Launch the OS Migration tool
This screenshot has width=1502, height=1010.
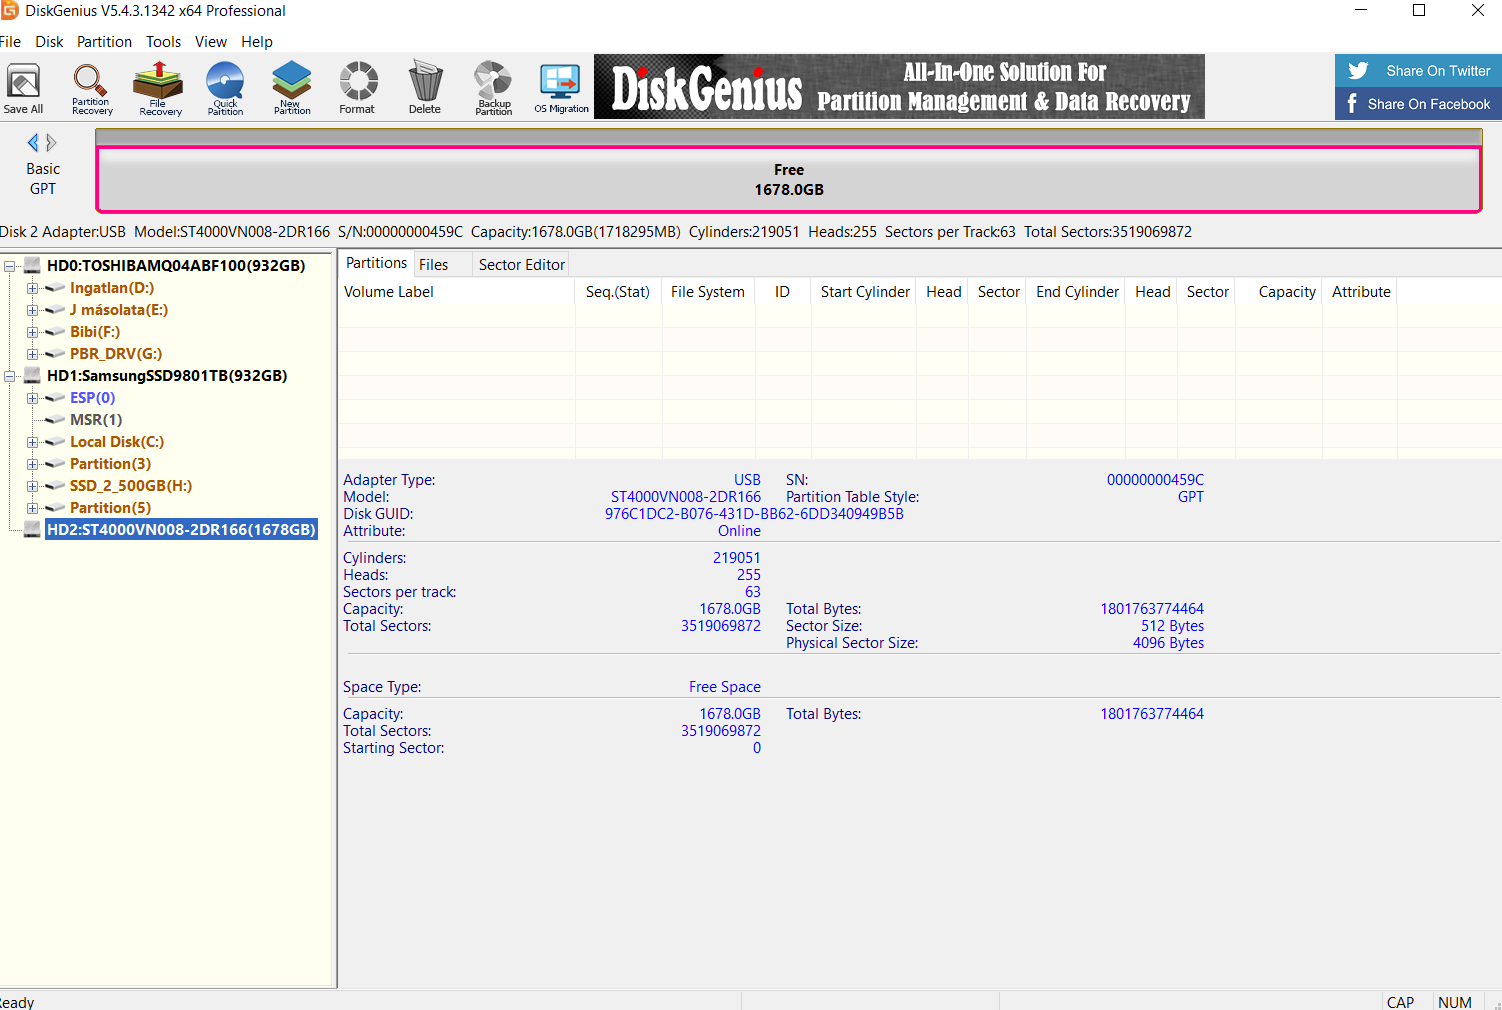(561, 88)
